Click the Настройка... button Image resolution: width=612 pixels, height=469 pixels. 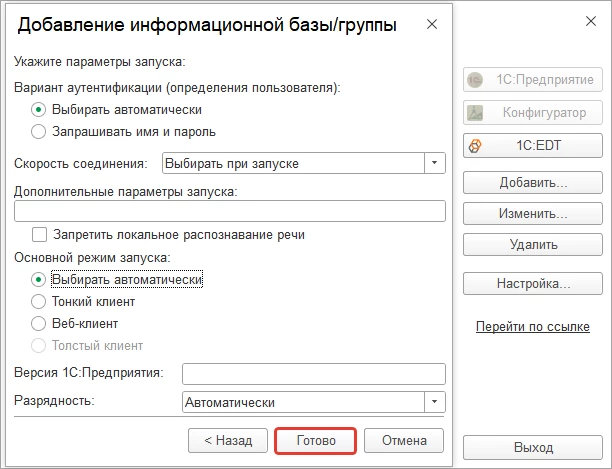coord(533,283)
